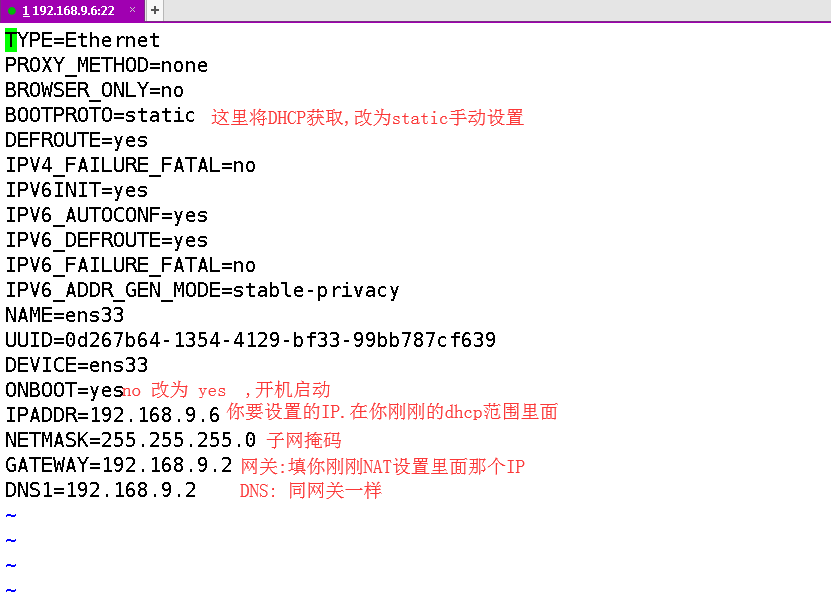Open a new session tab with plus
Viewport: 831px width, 593px height.
coord(155,10)
